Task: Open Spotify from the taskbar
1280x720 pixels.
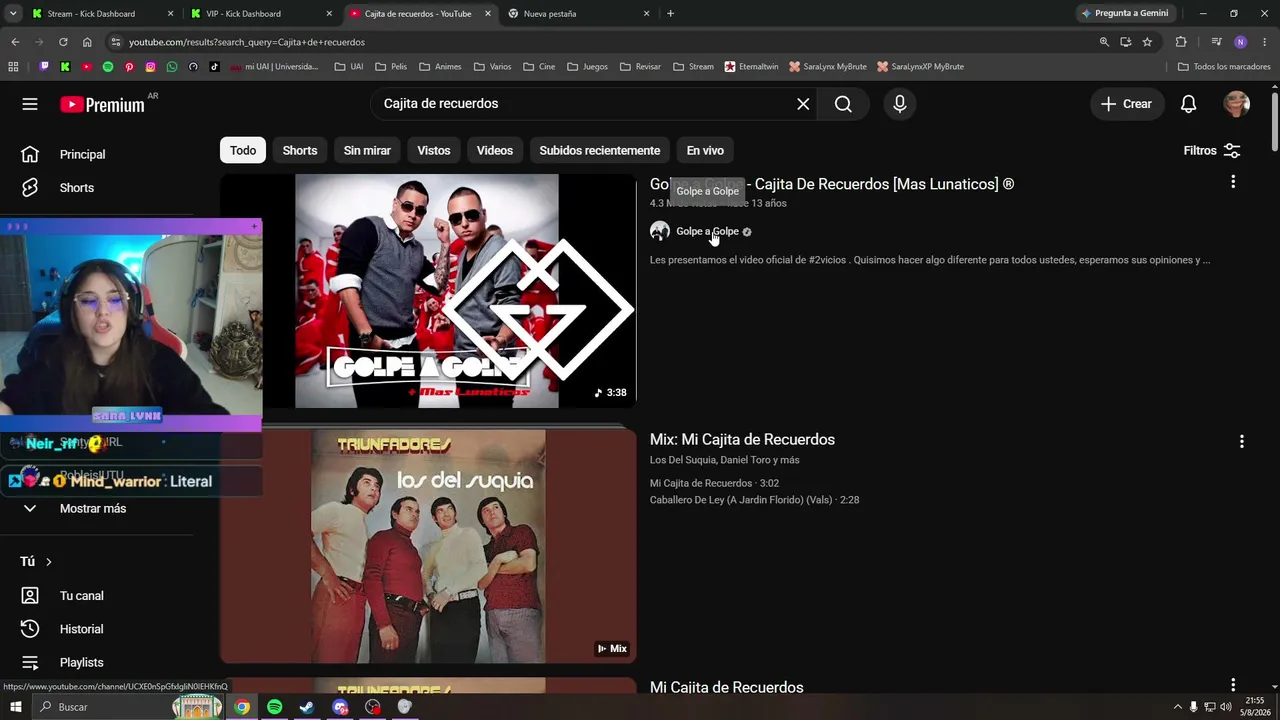Action: (x=275, y=707)
